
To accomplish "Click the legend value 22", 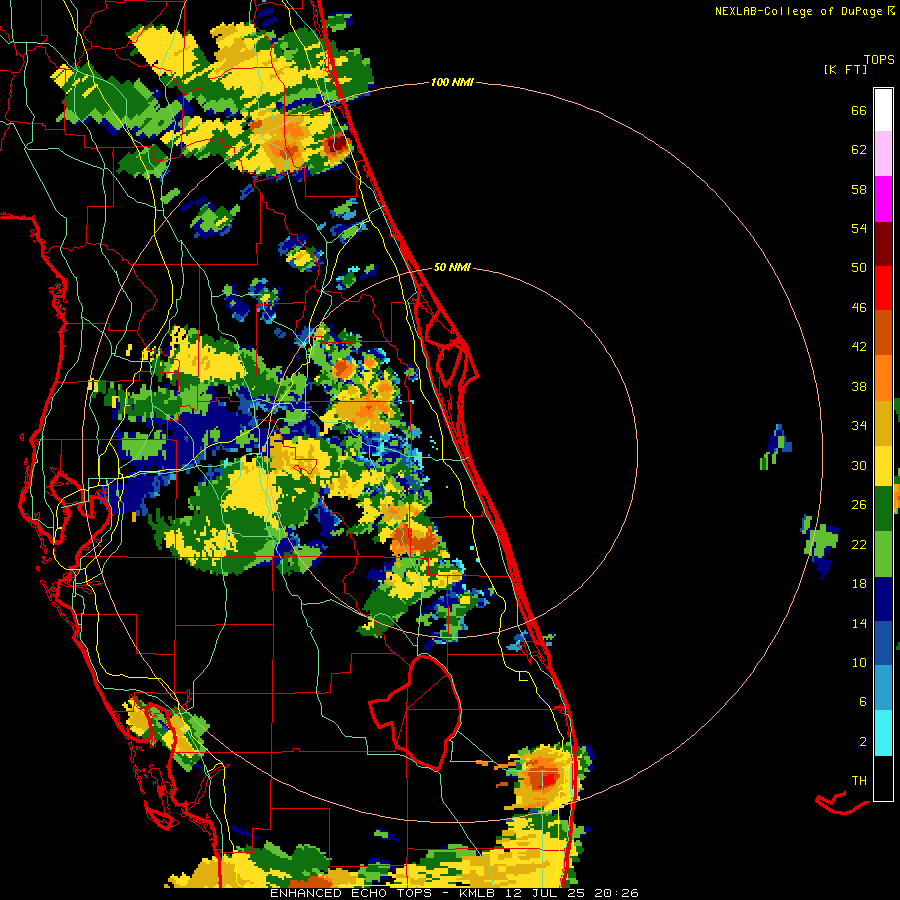I will tap(859, 545).
